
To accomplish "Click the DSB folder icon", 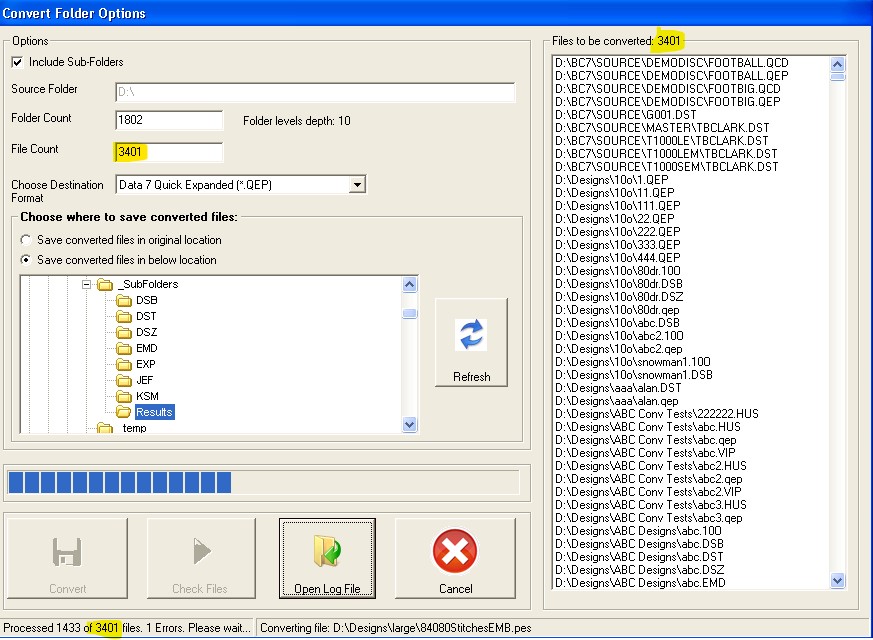I will tap(124, 301).
